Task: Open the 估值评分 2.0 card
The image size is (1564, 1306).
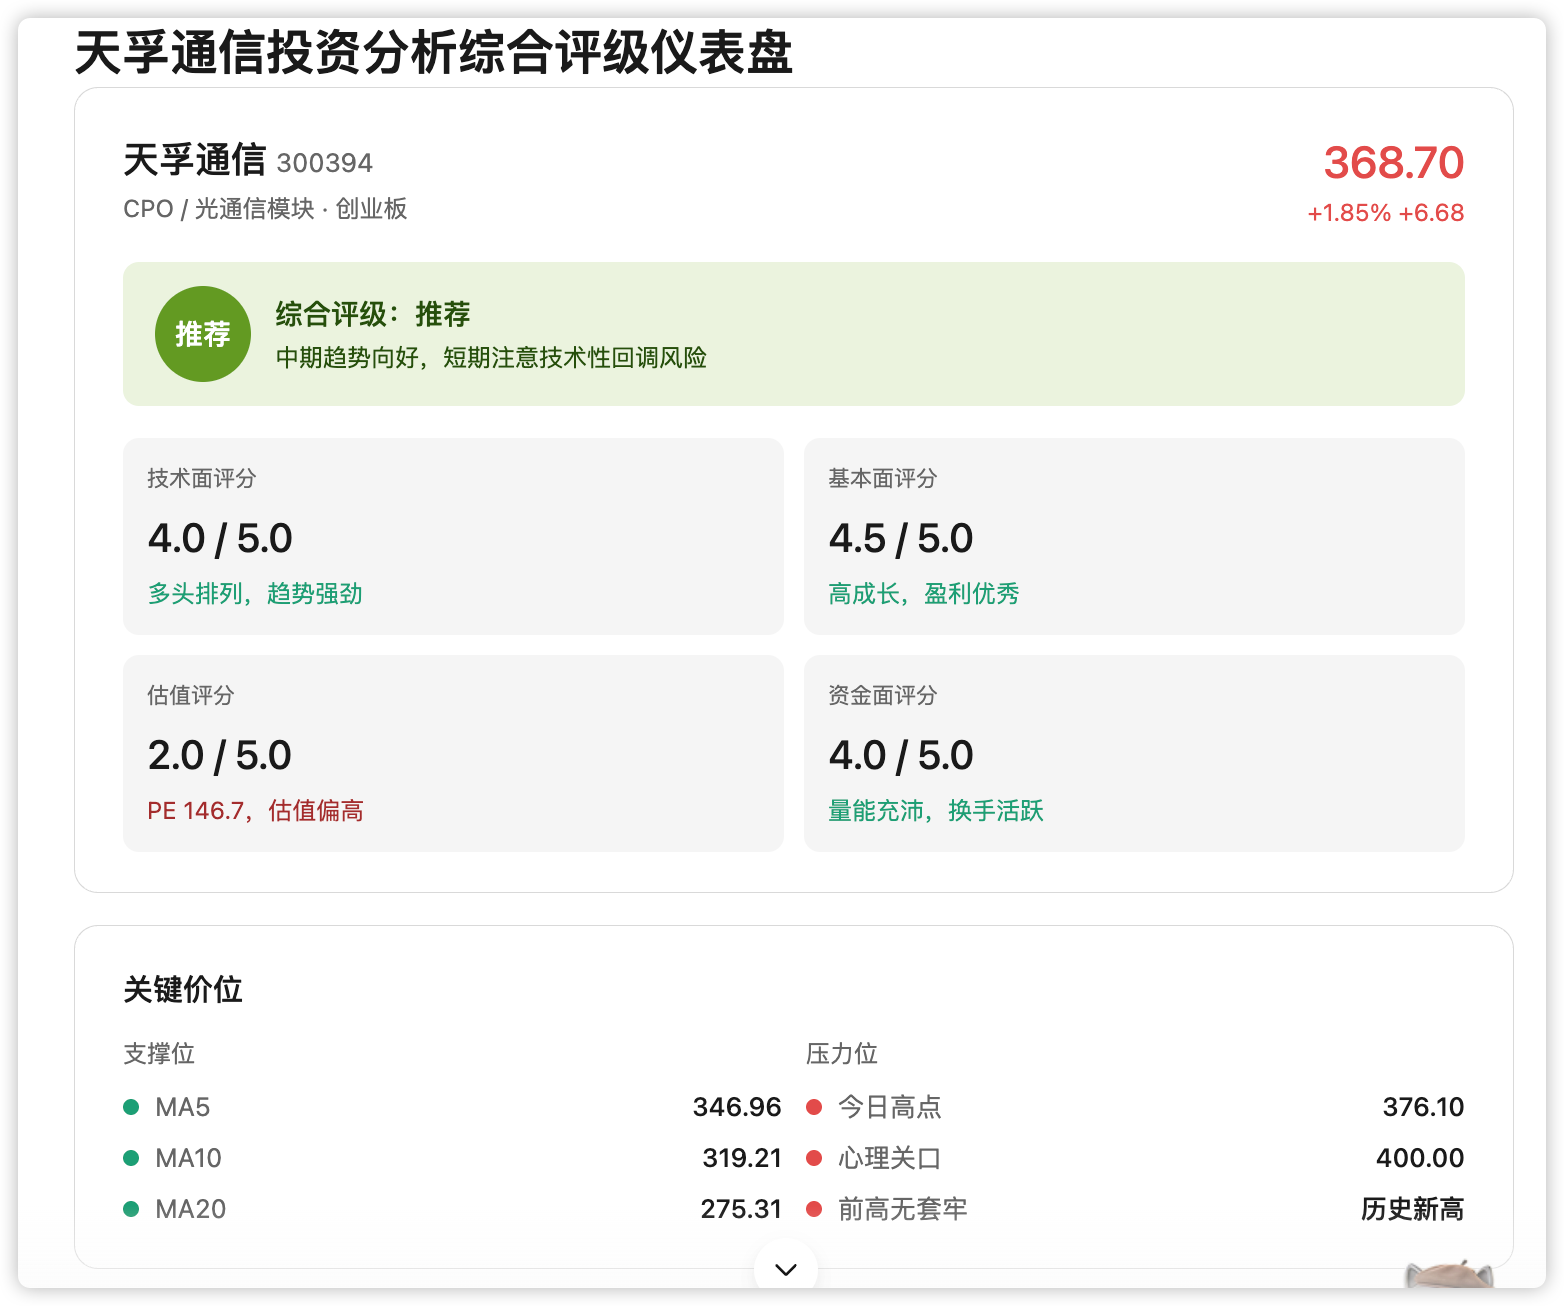Action: [x=453, y=753]
